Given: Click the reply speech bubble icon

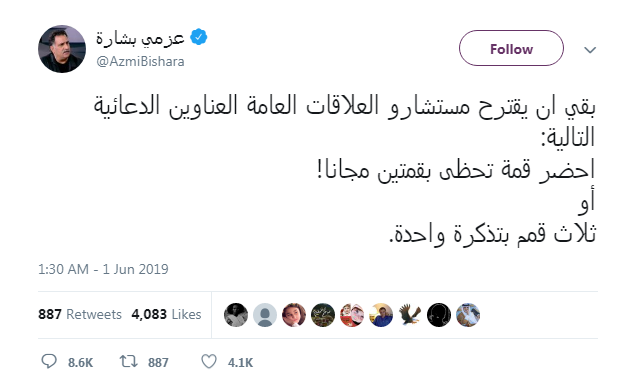Looking at the screenshot, I should 49,361.
